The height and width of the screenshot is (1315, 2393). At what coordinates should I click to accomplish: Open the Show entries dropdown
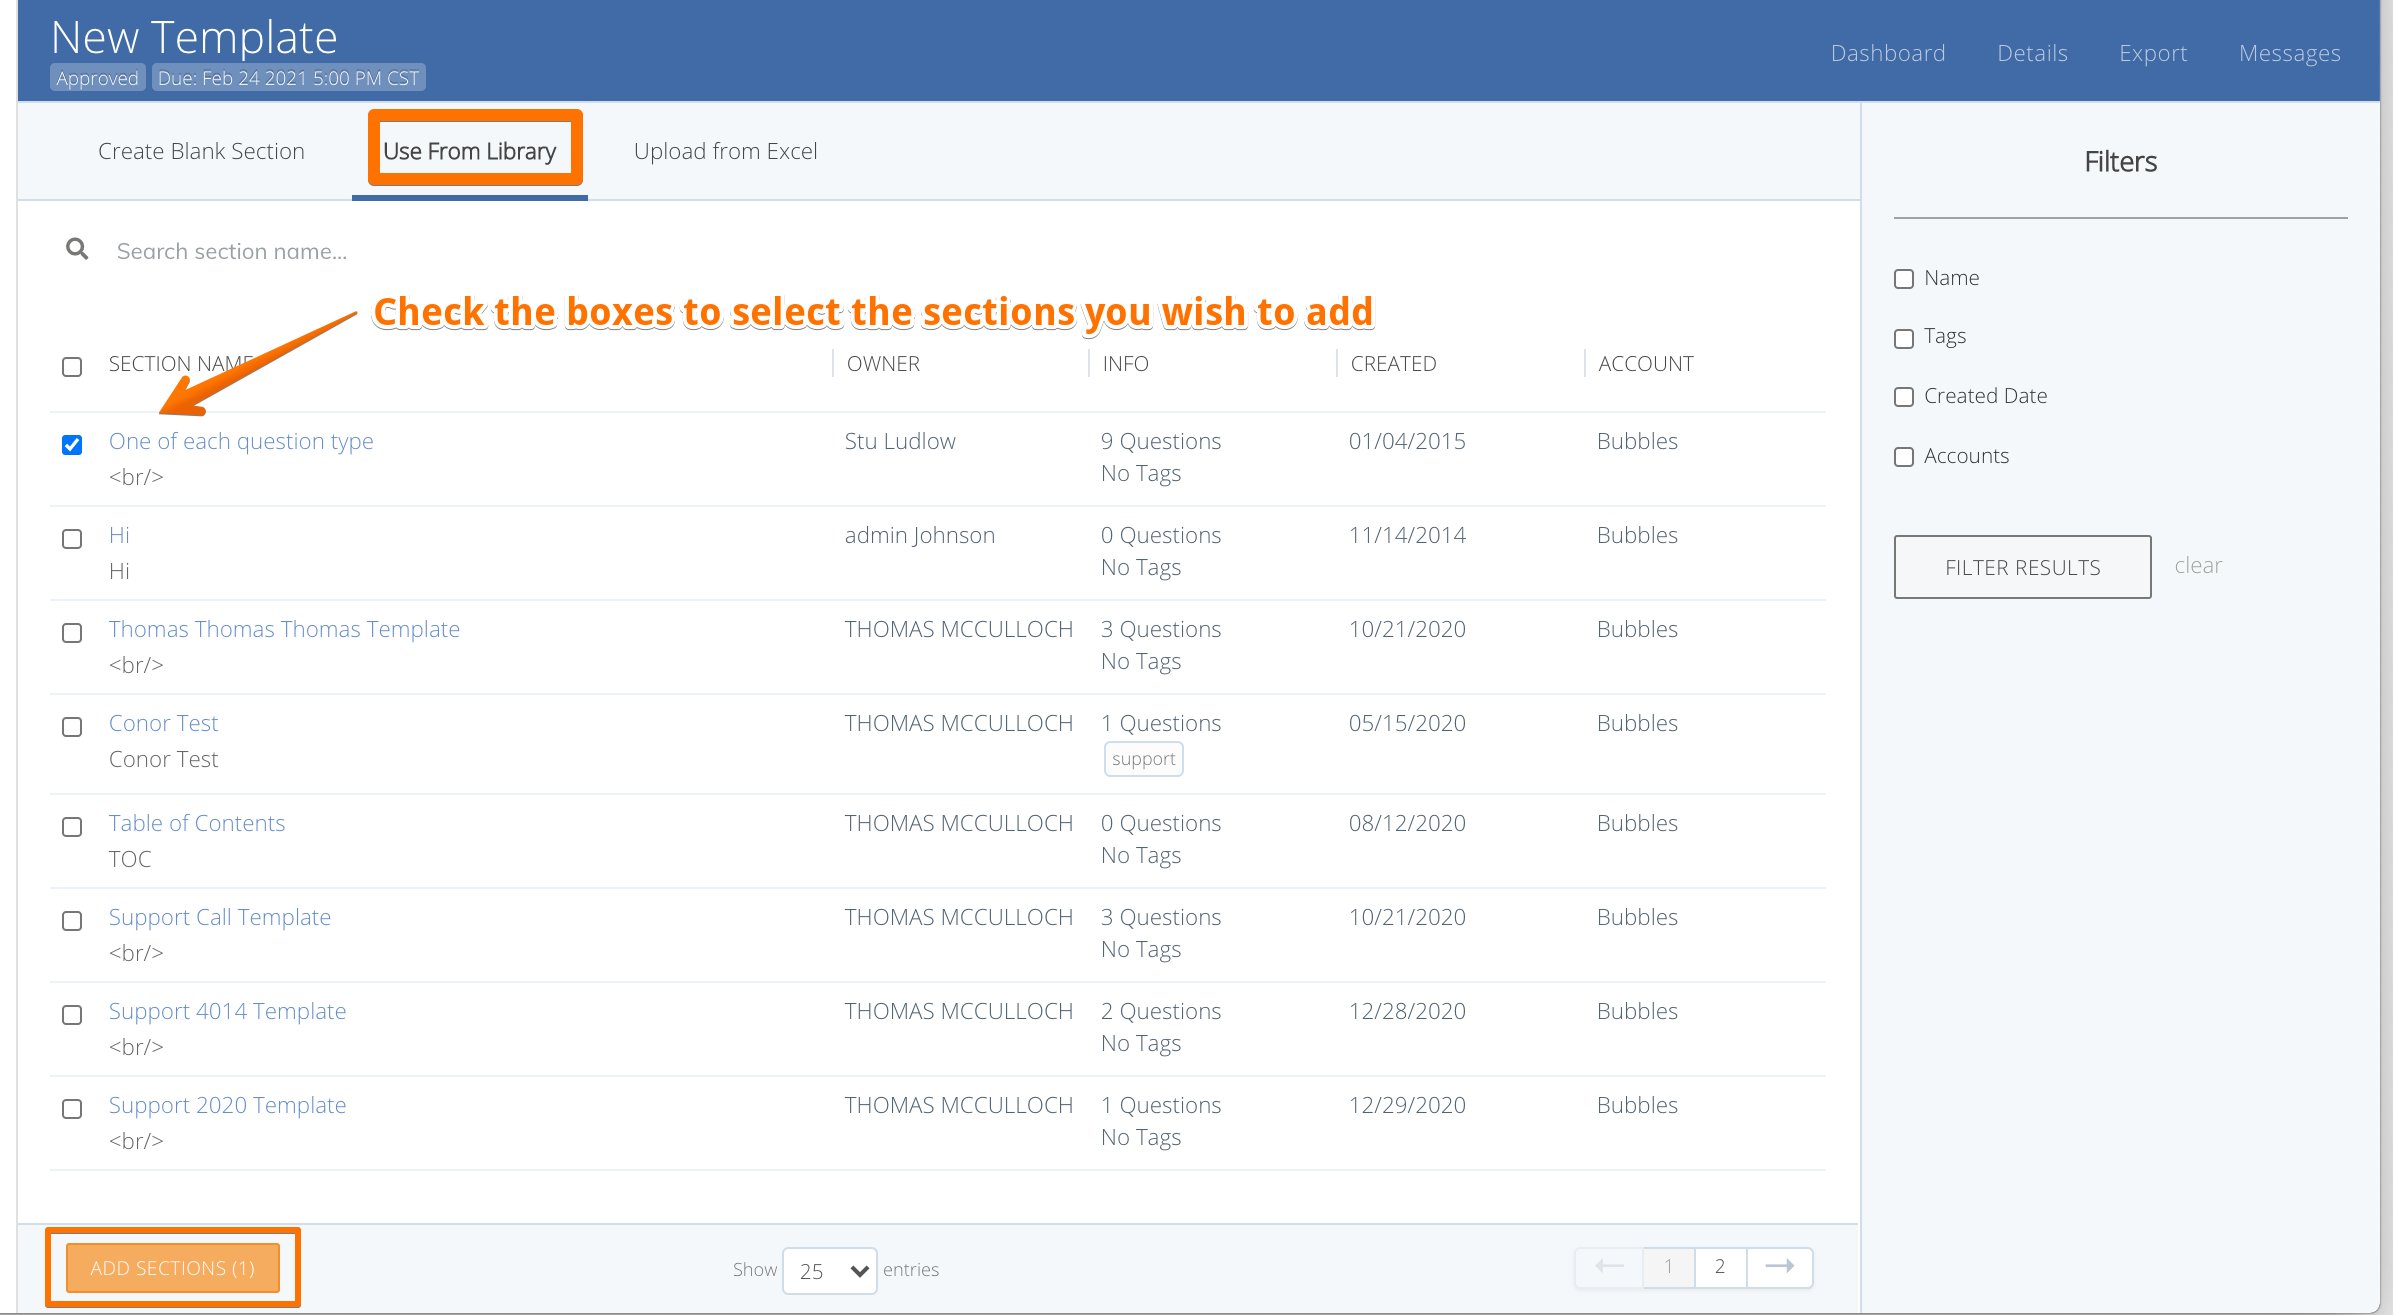click(830, 1270)
